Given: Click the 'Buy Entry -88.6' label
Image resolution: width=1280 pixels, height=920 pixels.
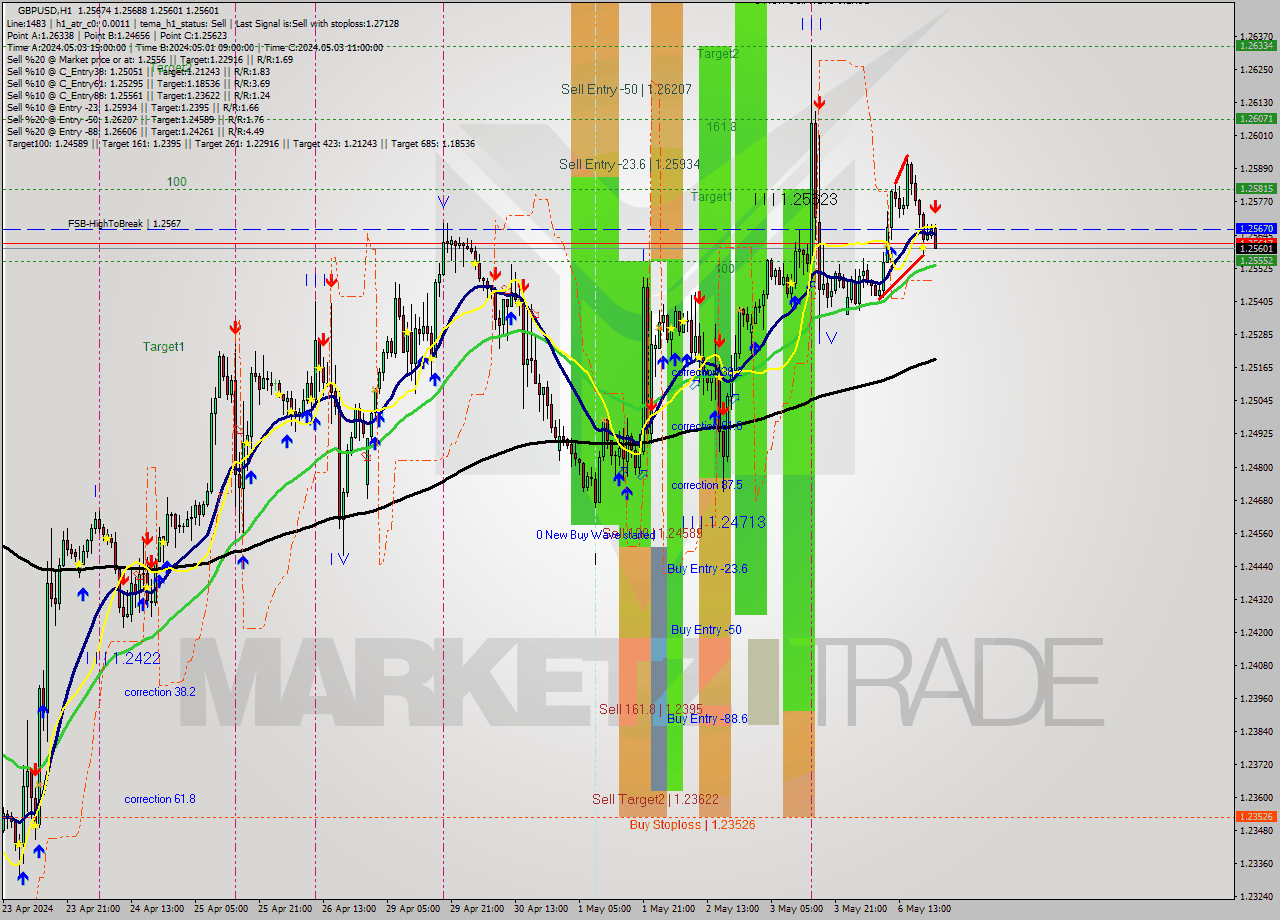Looking at the screenshot, I should (x=707, y=719).
